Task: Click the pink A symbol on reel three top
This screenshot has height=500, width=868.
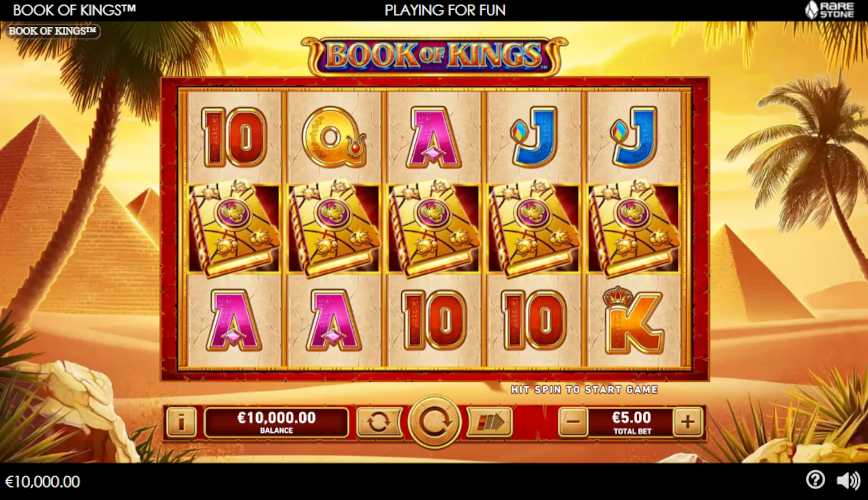Action: pos(434,137)
